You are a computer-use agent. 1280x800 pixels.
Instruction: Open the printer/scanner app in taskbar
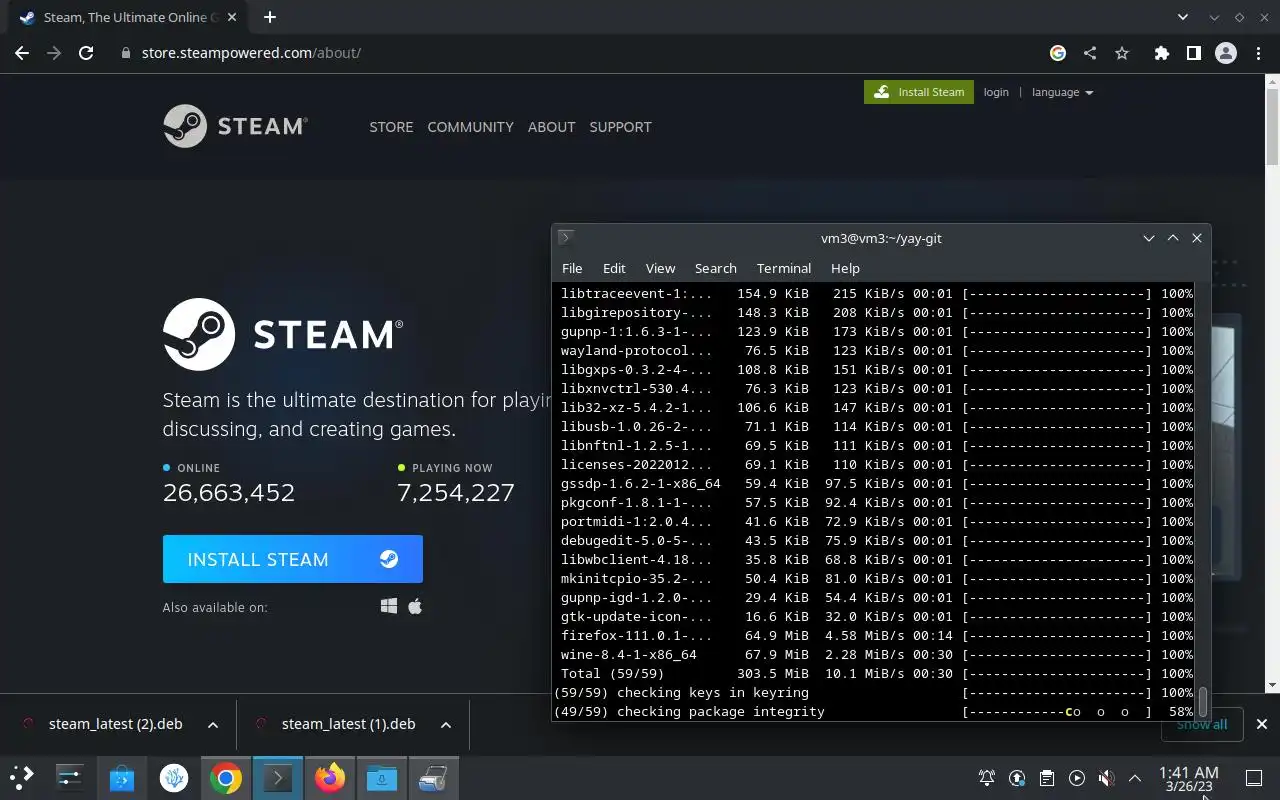[x=433, y=777]
